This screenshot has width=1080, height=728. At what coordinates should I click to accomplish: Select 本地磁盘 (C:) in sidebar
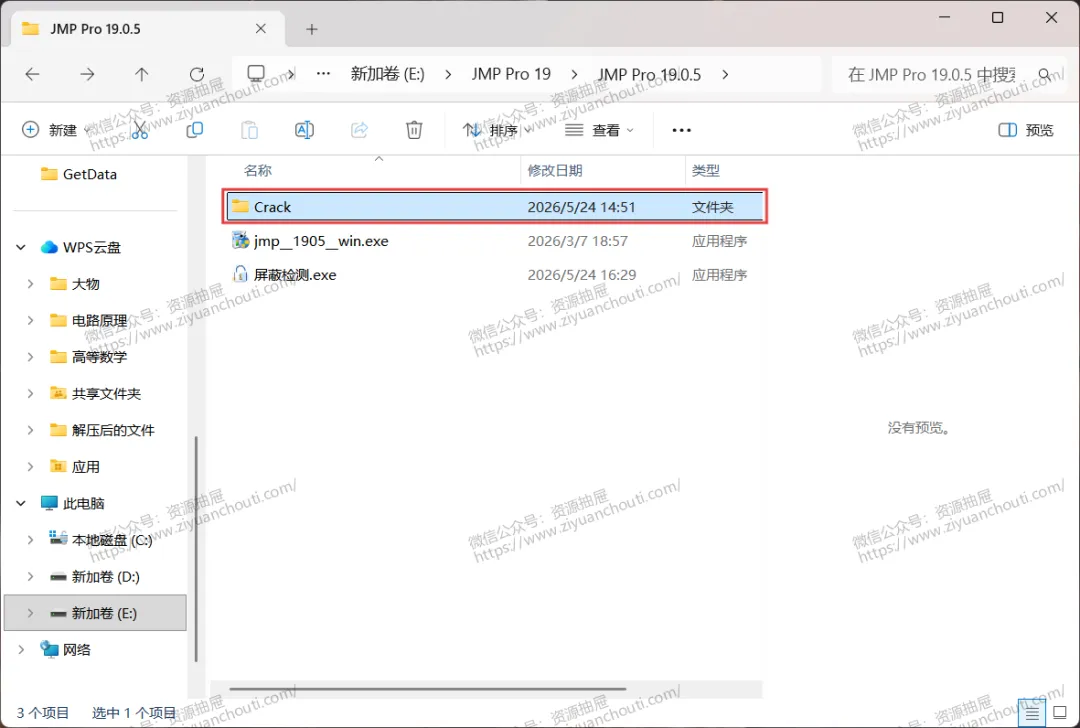point(112,540)
